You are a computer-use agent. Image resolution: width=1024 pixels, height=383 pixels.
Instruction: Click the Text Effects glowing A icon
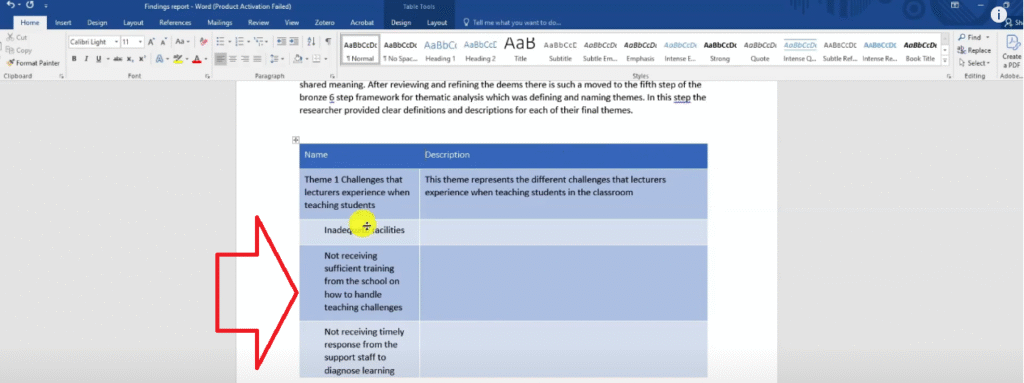[159, 59]
